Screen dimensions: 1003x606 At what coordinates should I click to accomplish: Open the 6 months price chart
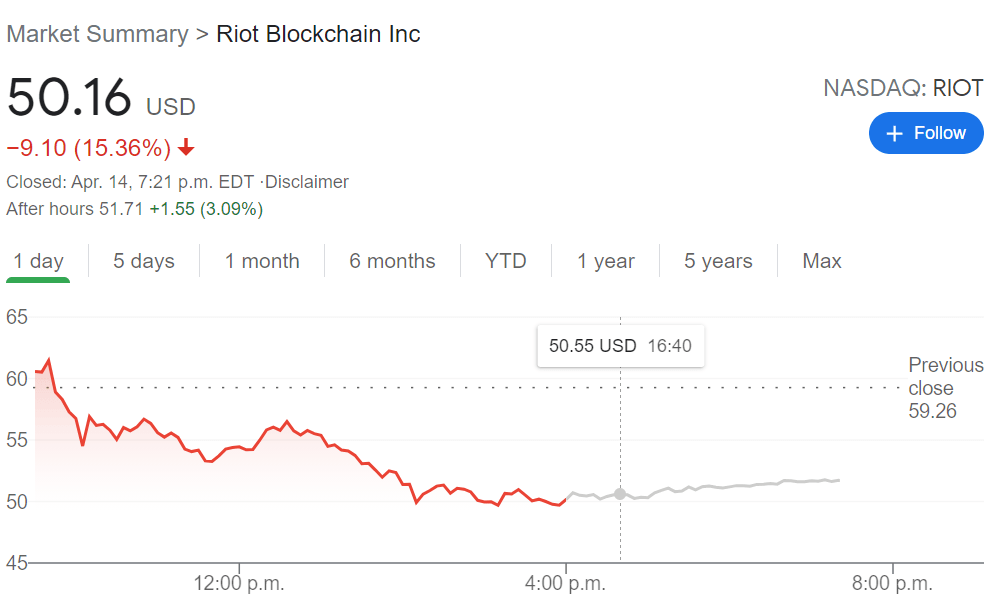pos(391,261)
